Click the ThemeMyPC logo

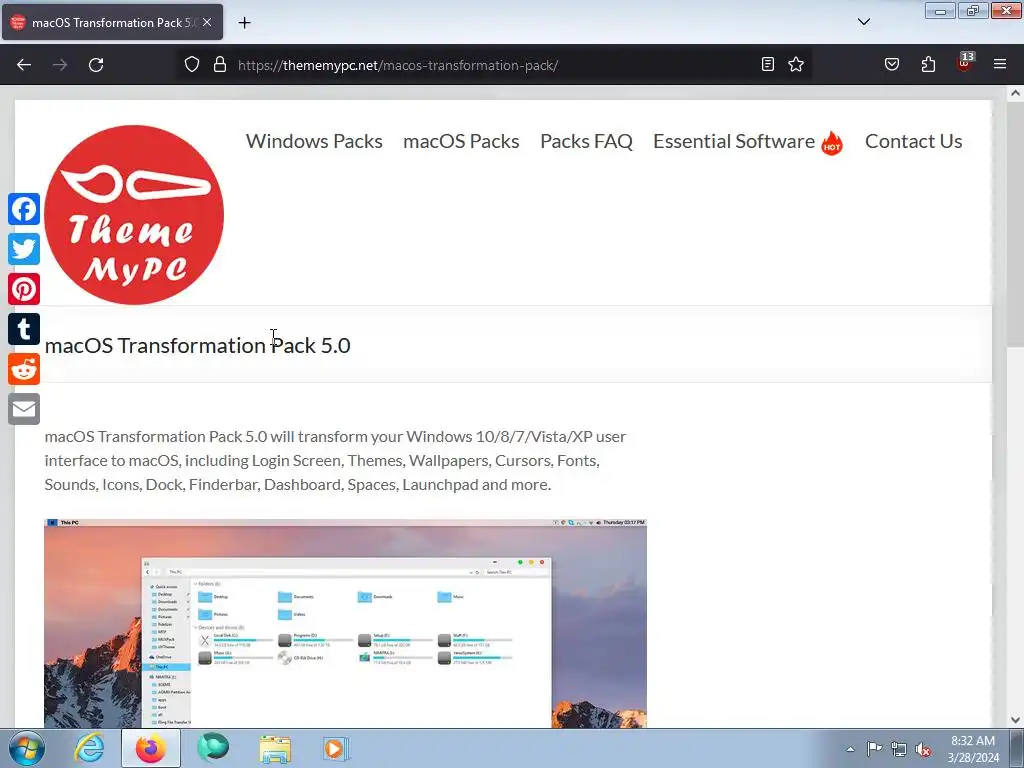click(x=134, y=215)
